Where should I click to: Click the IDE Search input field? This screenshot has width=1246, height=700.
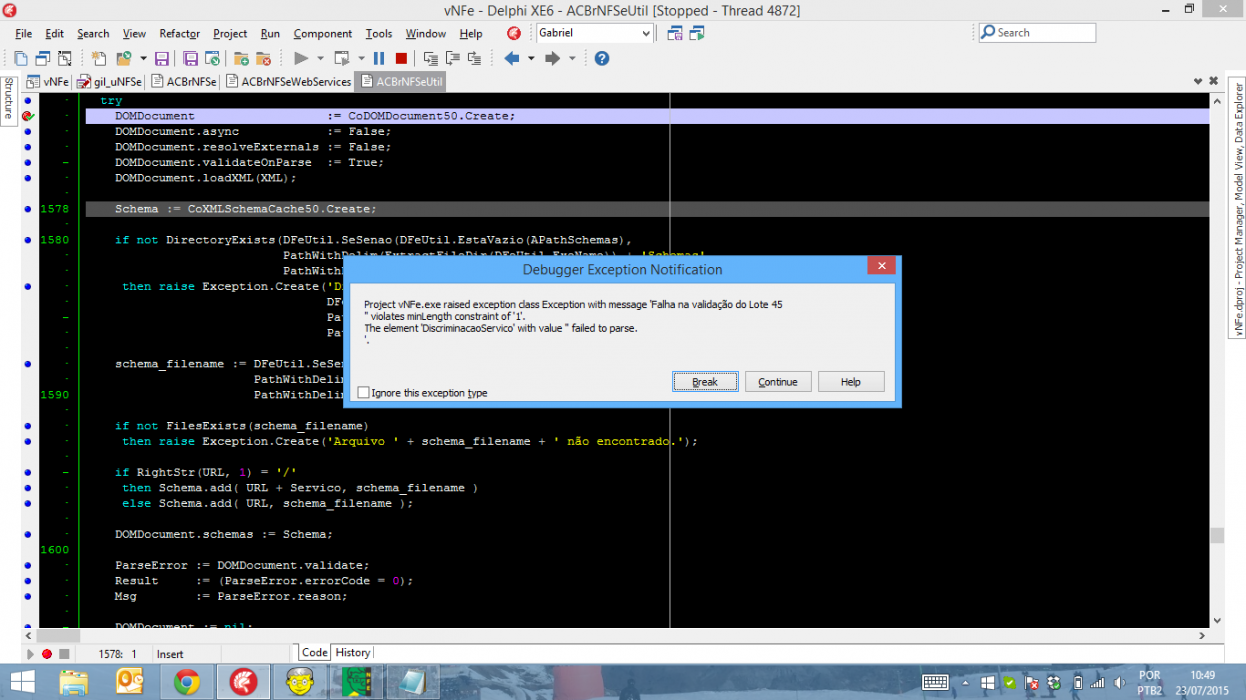click(1037, 33)
